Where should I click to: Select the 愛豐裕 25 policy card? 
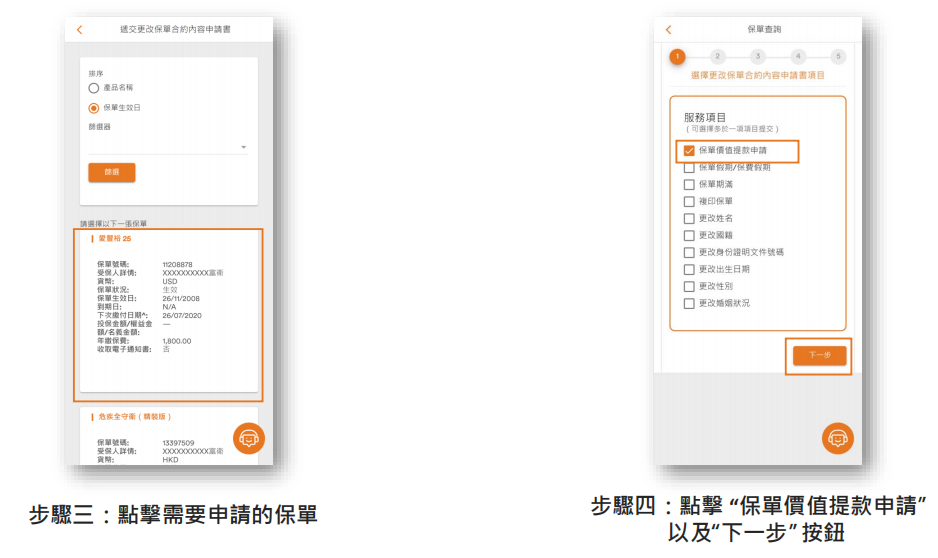coord(168,312)
